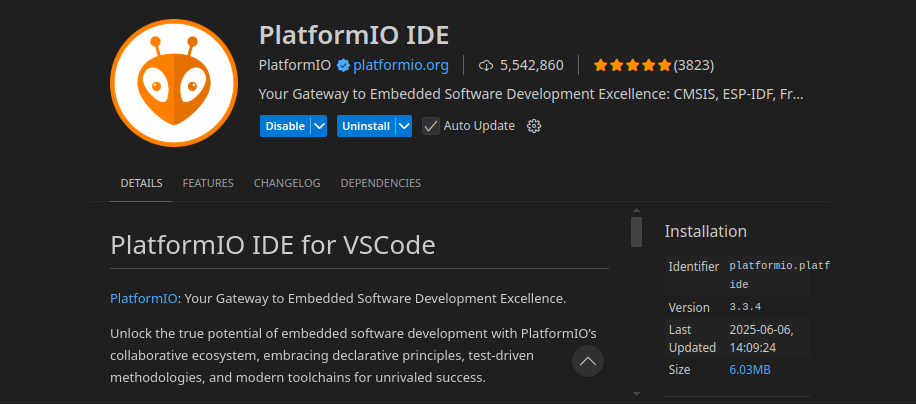Viewport: 916px width, 404px height.
Task: Click the Last Updated row label
Action: coord(692,339)
